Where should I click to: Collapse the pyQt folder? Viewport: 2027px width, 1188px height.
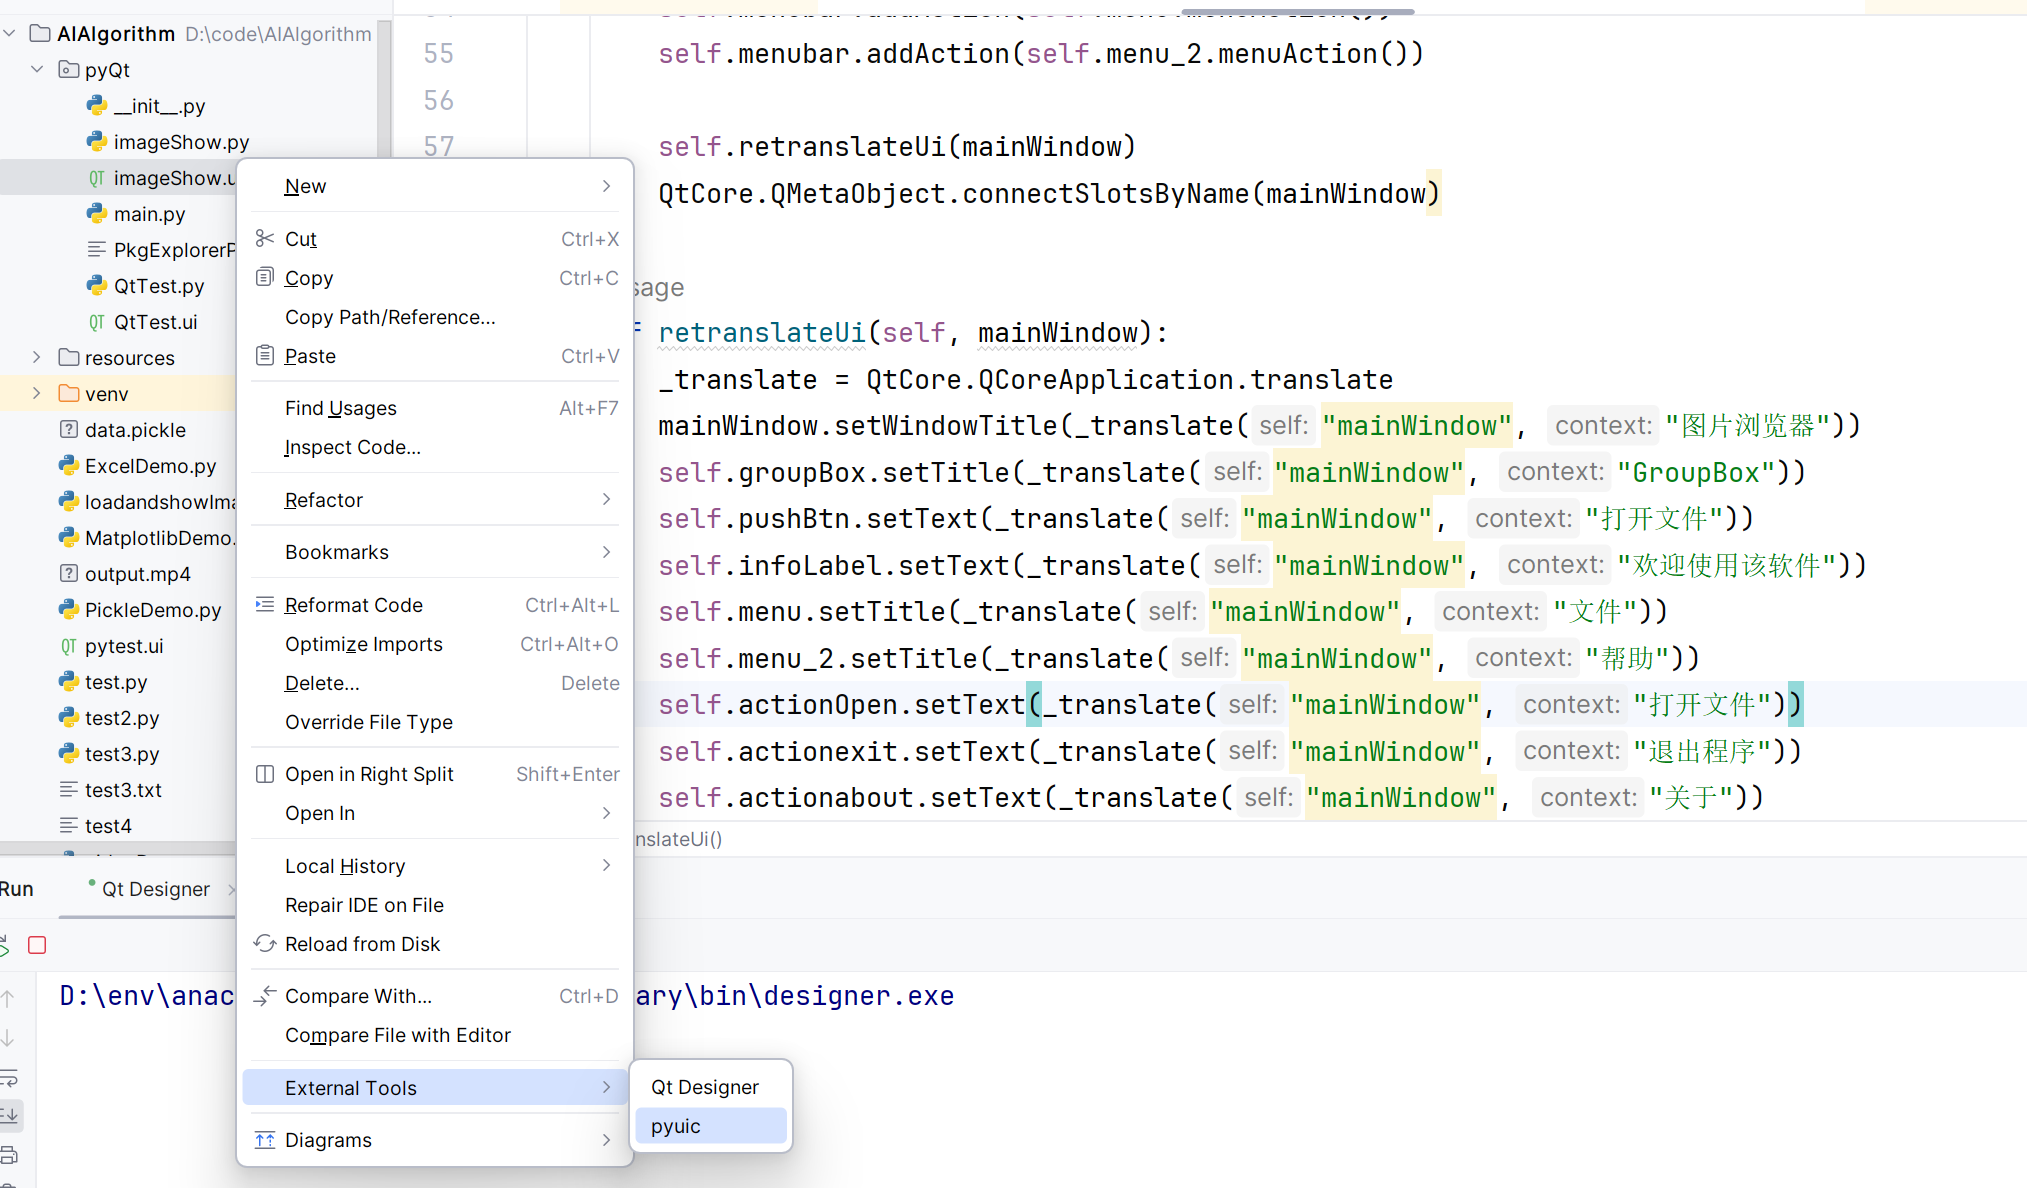37,69
